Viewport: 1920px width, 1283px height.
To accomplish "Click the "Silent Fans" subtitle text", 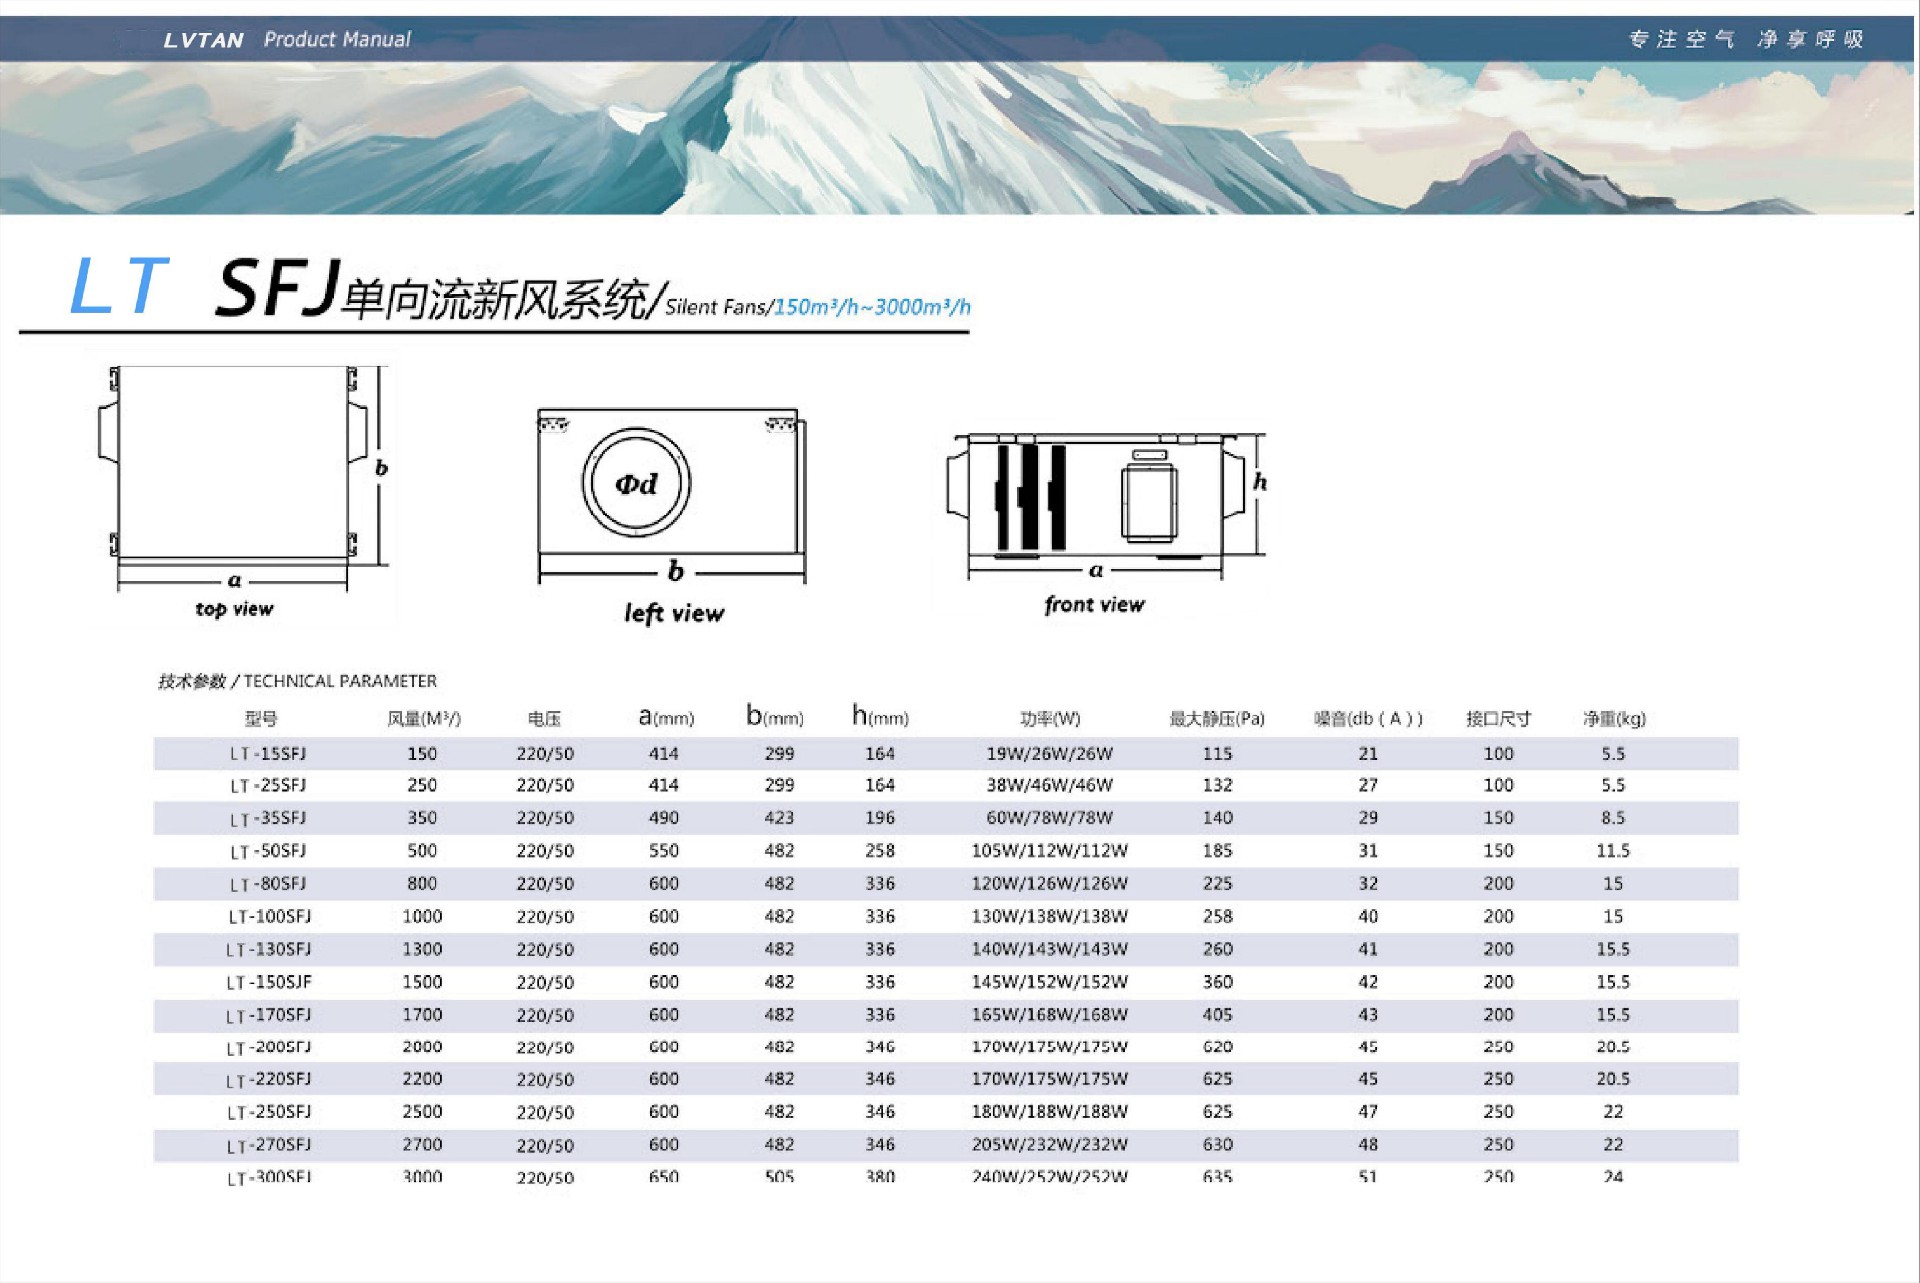I will [x=716, y=307].
